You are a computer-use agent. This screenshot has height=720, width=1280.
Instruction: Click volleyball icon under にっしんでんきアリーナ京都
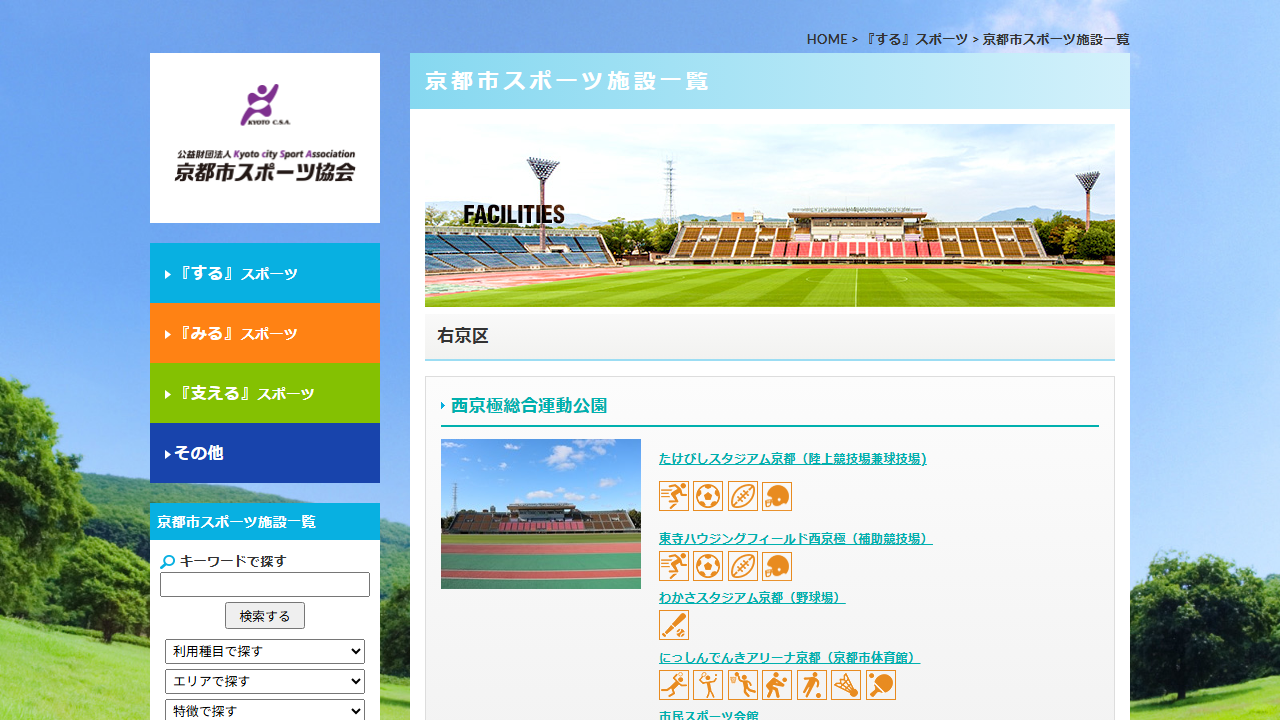tap(777, 685)
